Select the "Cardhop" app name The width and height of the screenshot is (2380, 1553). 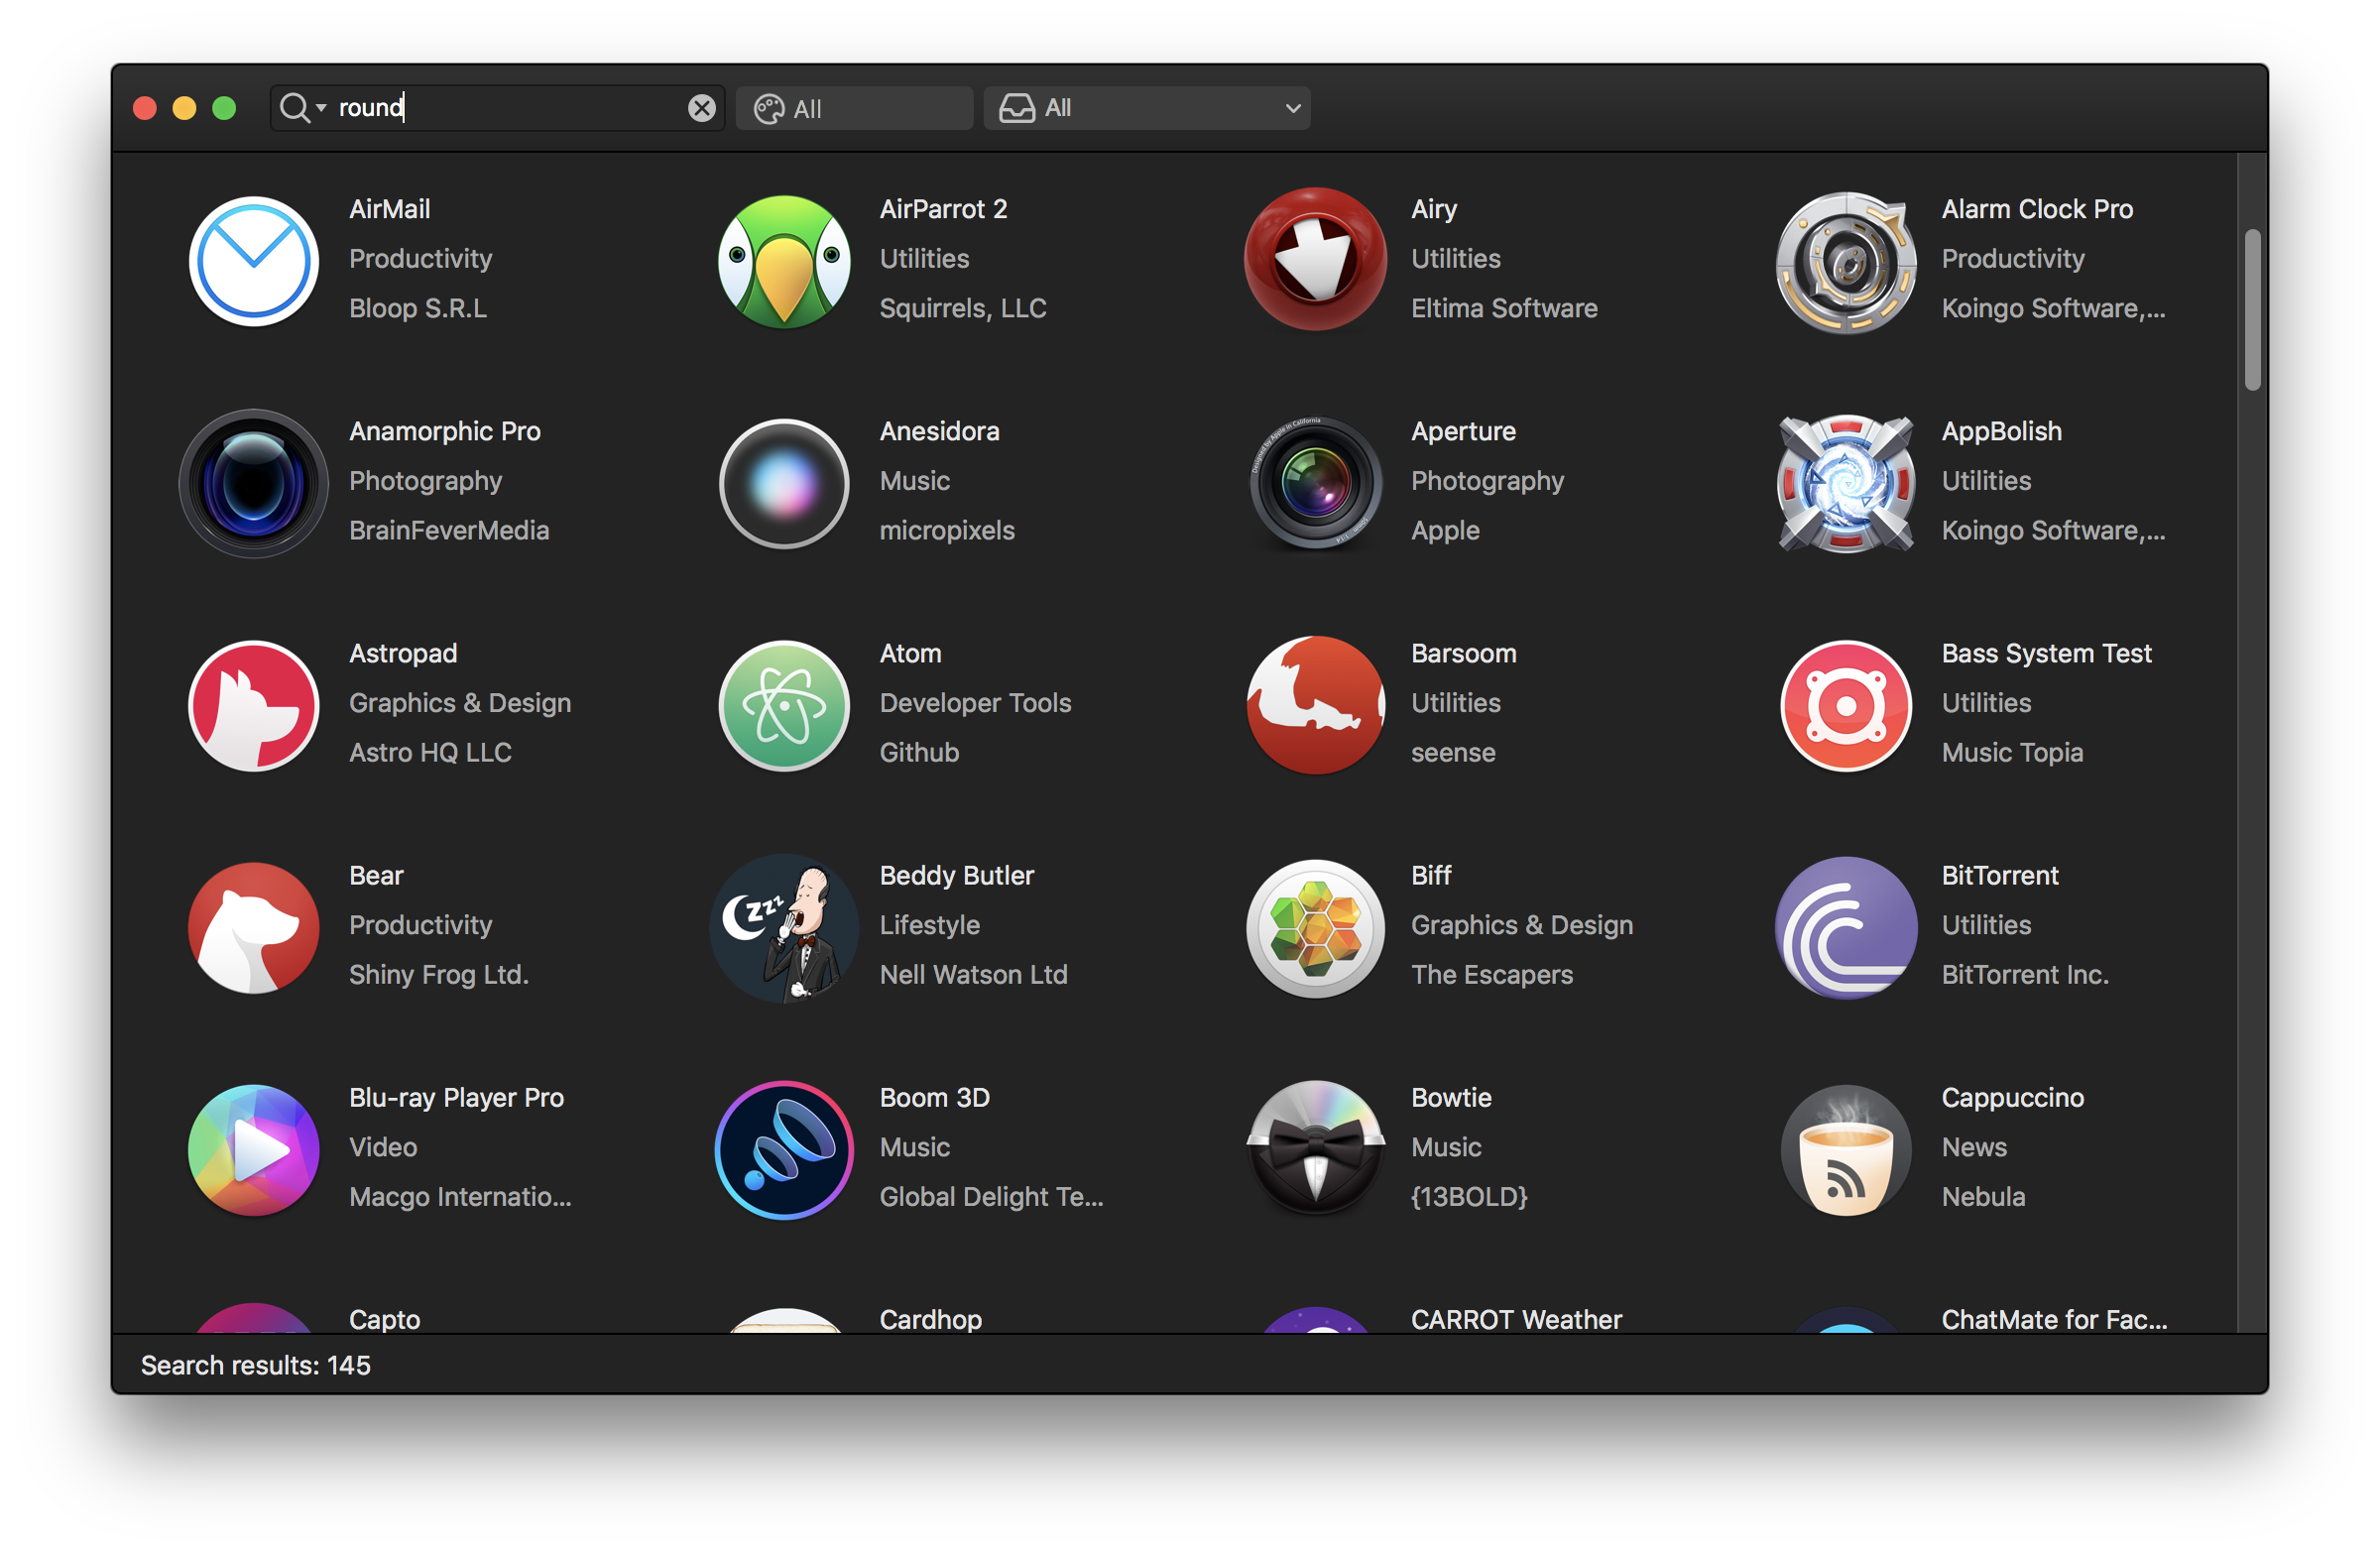coord(931,1320)
